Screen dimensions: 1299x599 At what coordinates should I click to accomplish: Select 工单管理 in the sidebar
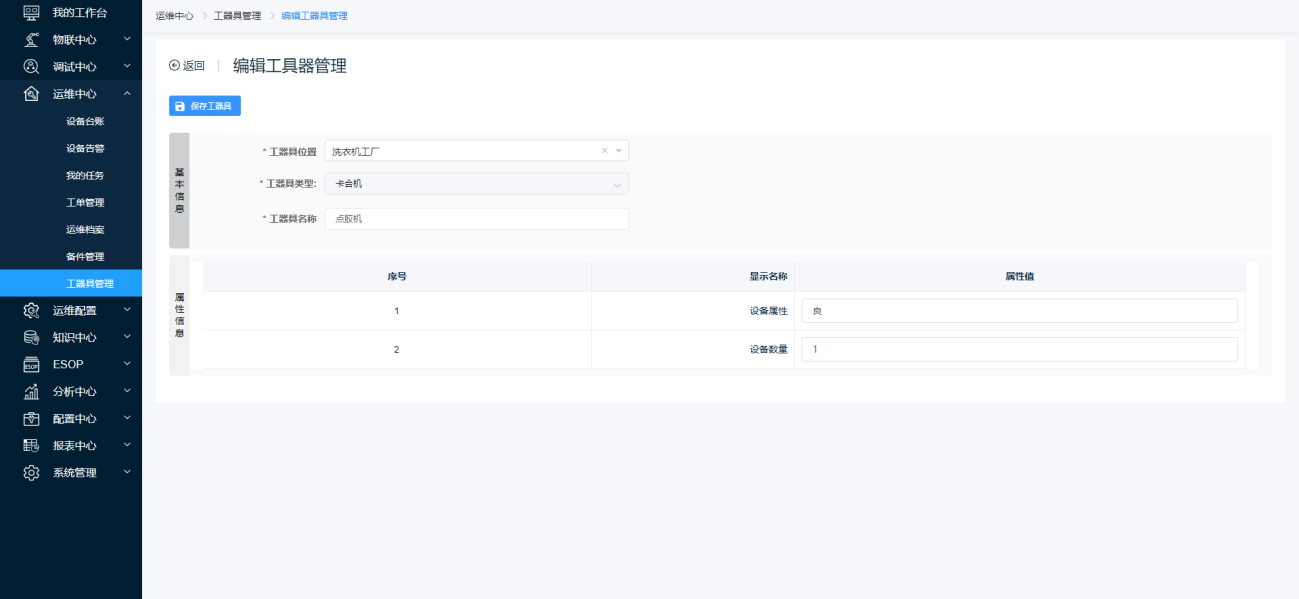coord(85,203)
